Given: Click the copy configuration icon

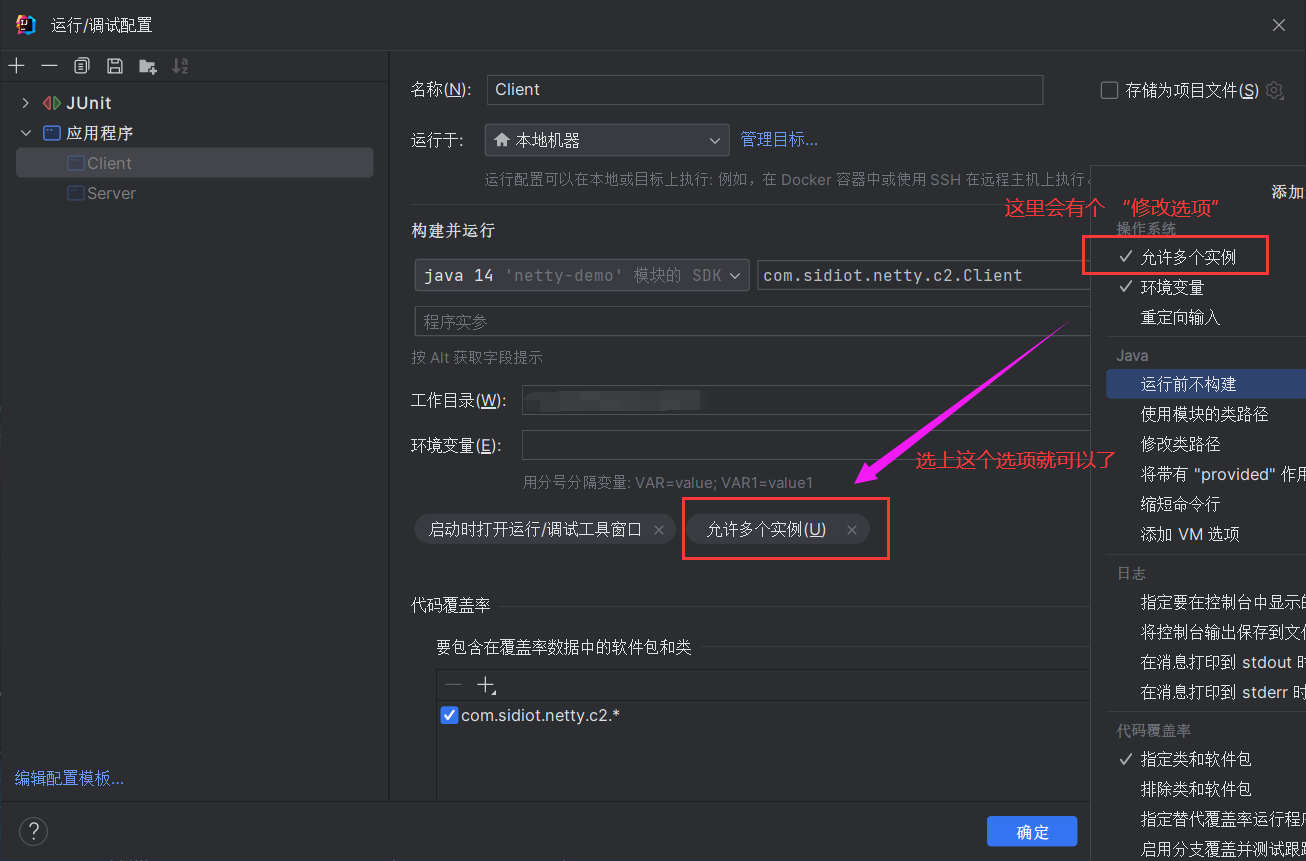Looking at the screenshot, I should pyautogui.click(x=82, y=66).
